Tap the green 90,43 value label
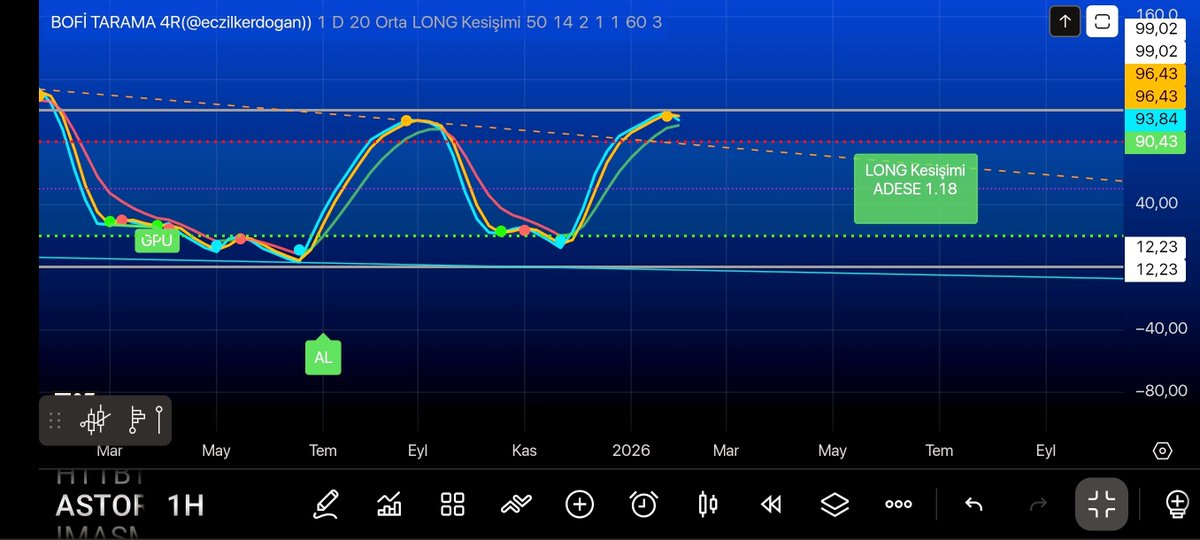 coord(1155,141)
